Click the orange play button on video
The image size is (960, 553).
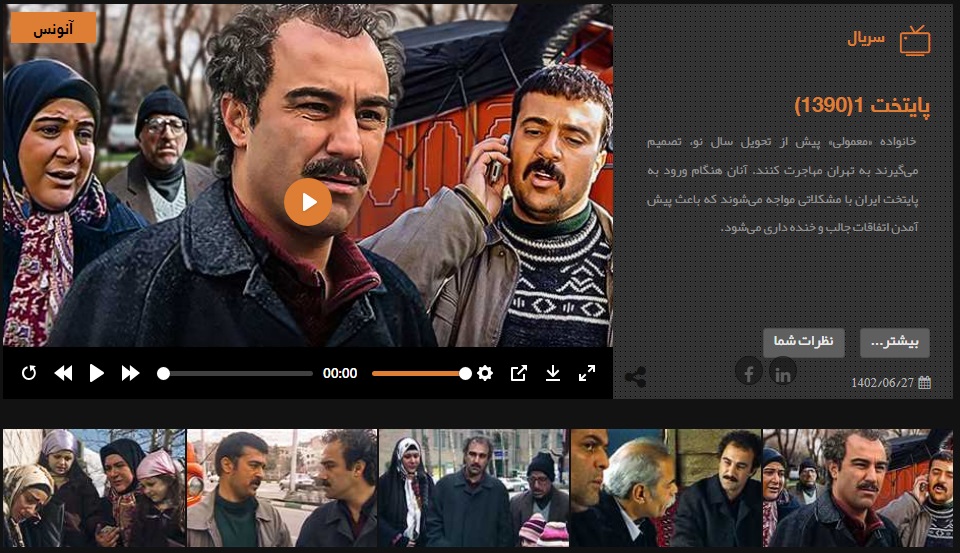tap(307, 203)
